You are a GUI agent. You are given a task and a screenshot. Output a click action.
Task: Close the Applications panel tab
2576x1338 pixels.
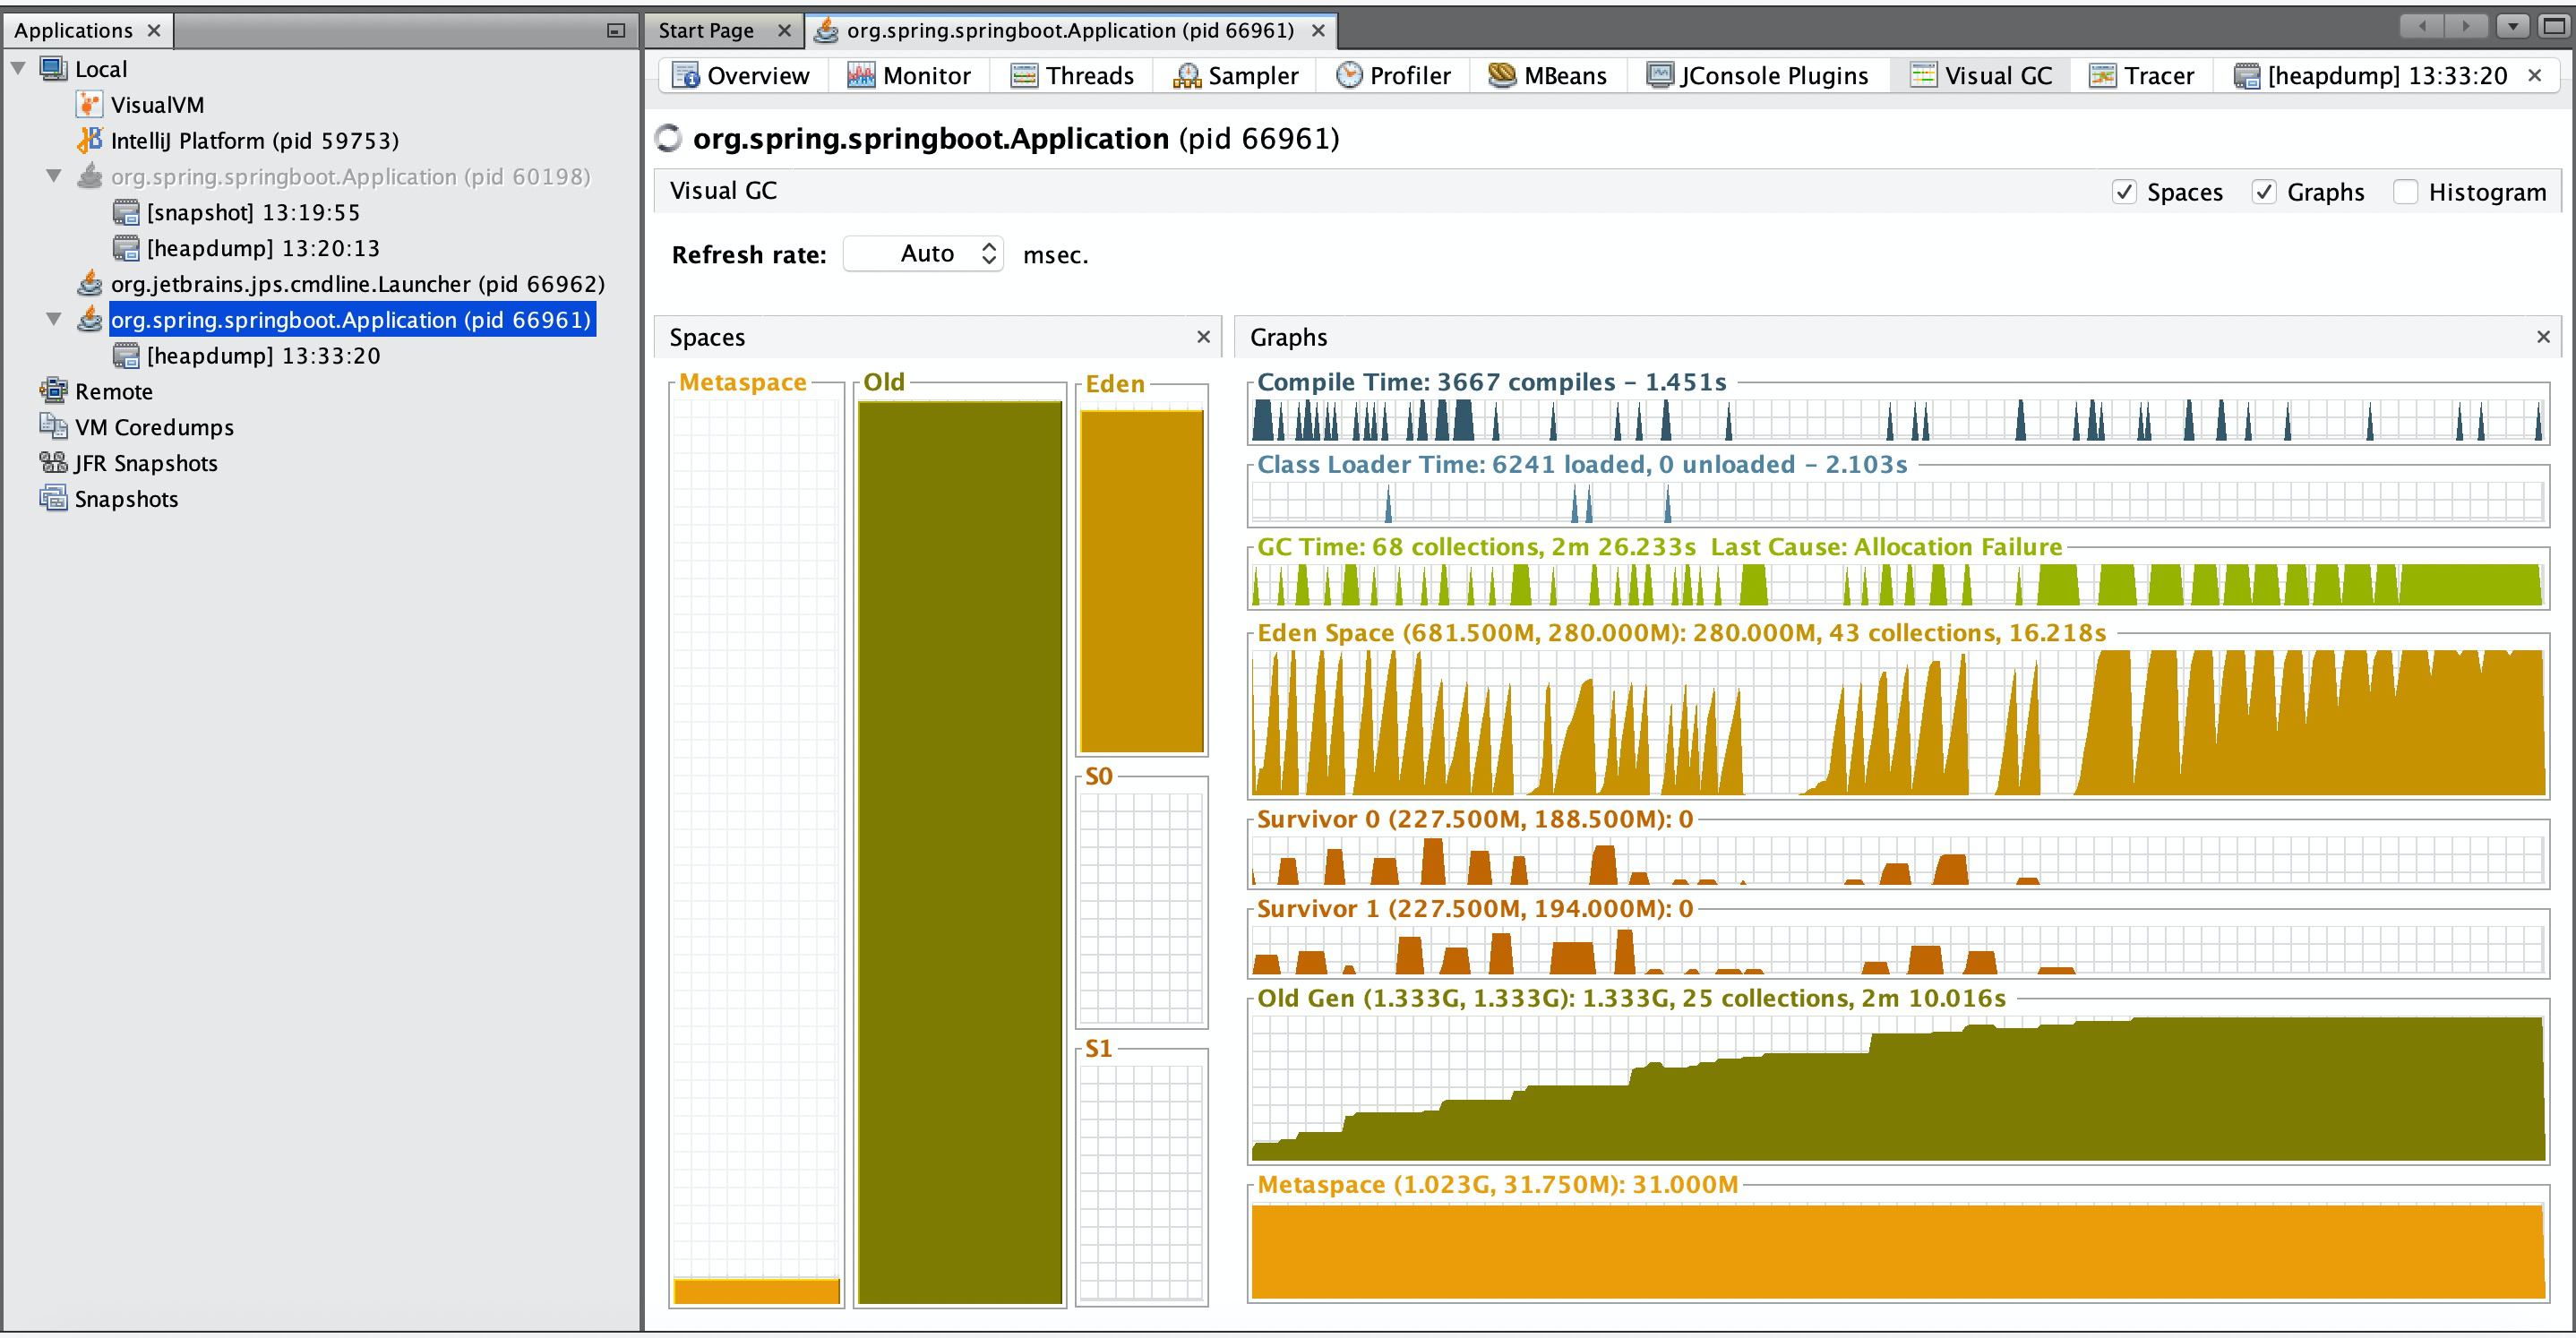154,31
